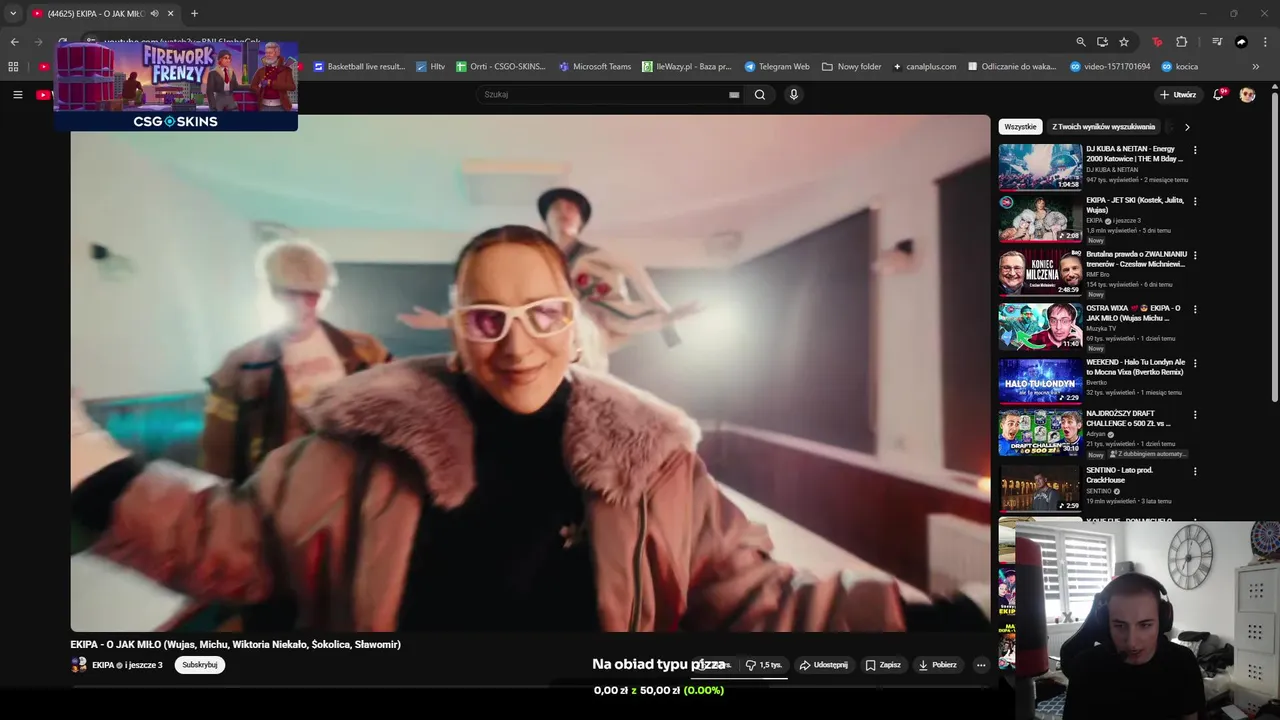Click the Utwórz create button

1178,95
